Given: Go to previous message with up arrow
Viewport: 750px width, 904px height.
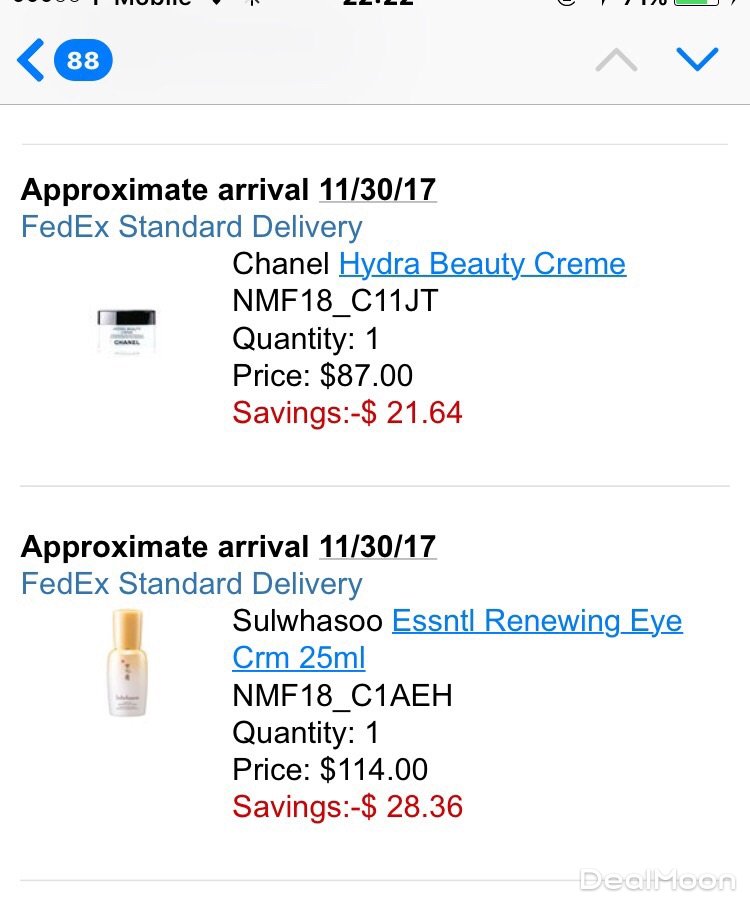Looking at the screenshot, I should 616,61.
